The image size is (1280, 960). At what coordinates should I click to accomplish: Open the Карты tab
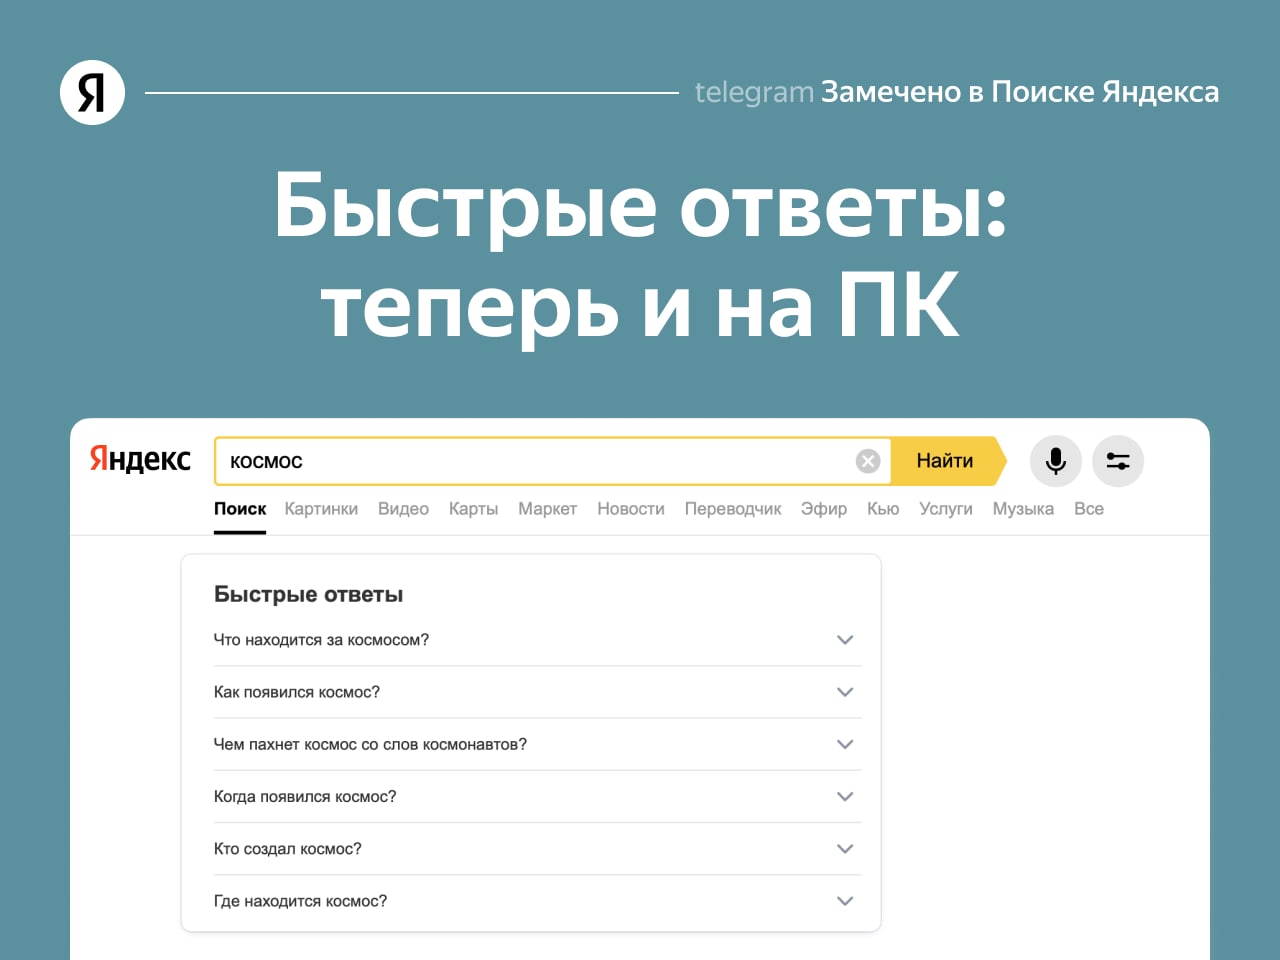pyautogui.click(x=473, y=509)
